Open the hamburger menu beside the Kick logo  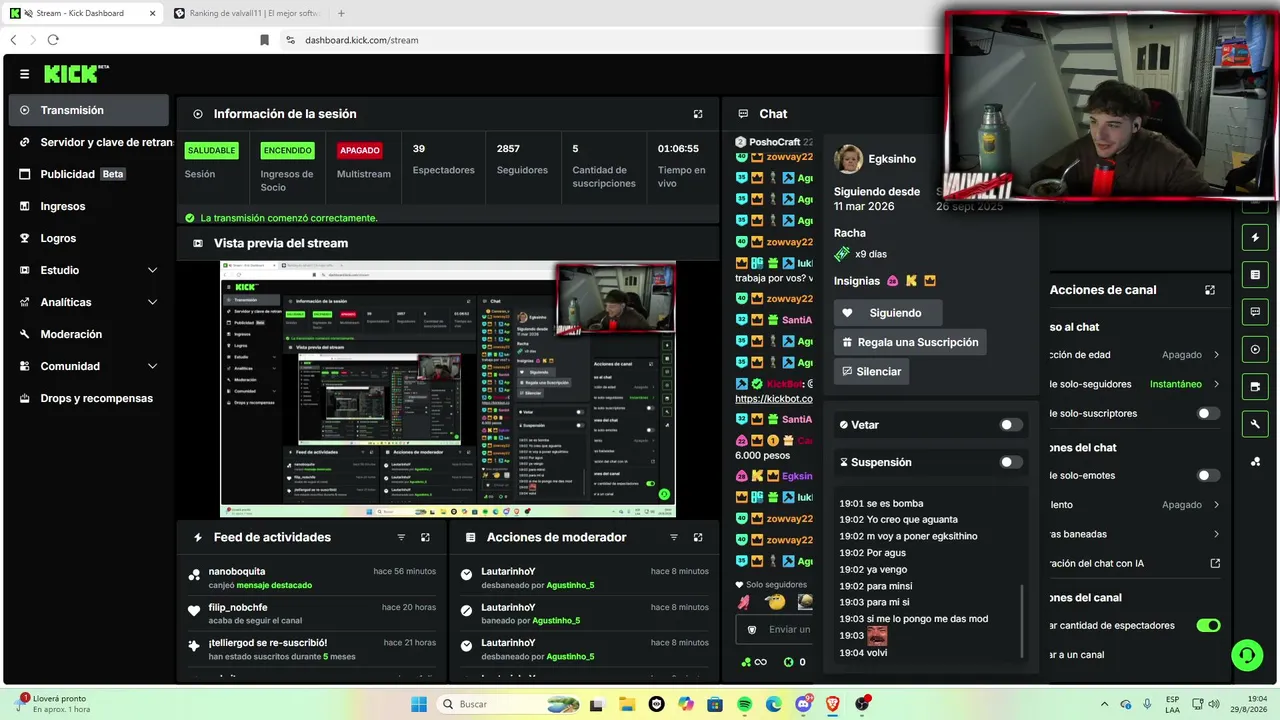coord(24,74)
